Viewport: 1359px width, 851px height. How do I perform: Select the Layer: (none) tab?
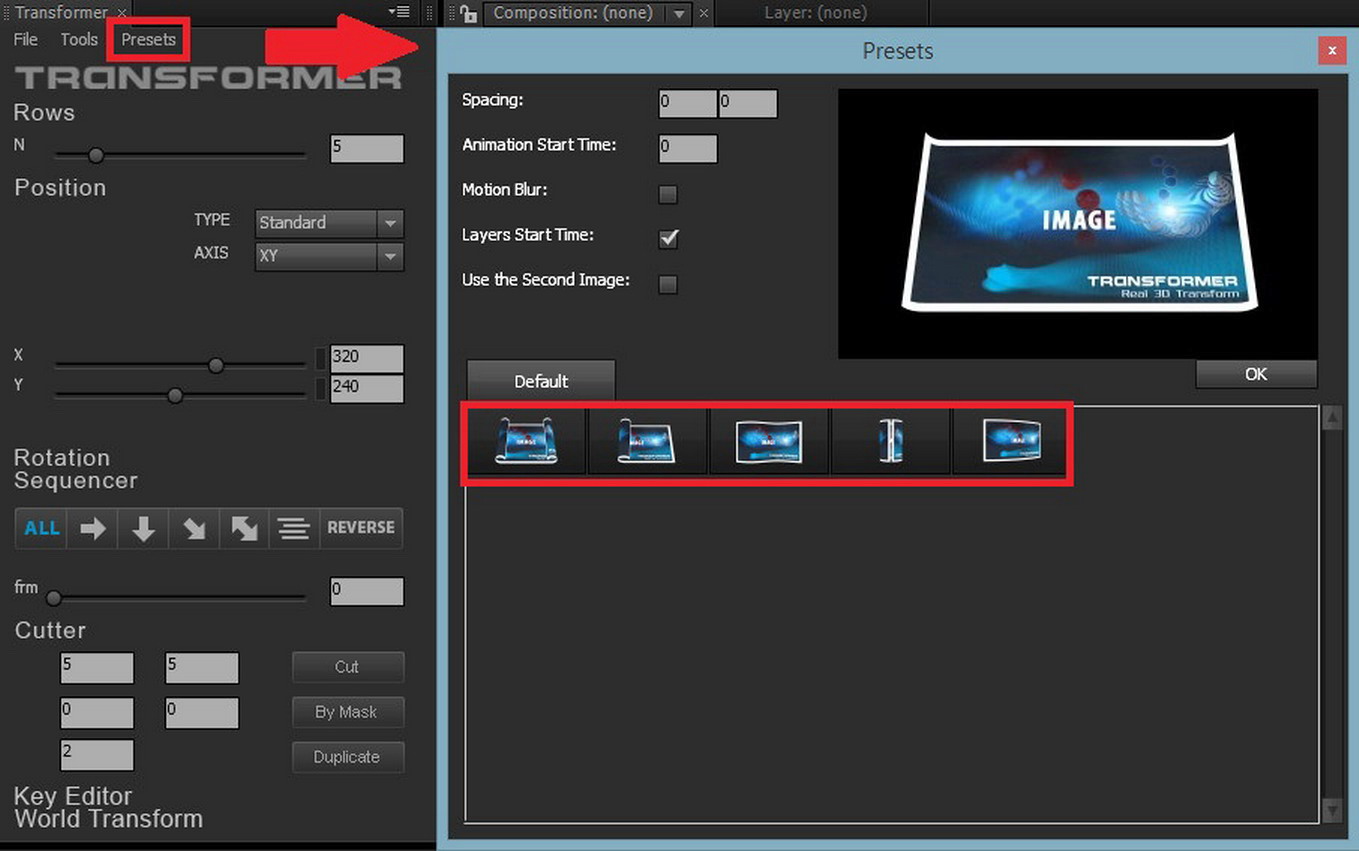(x=815, y=13)
